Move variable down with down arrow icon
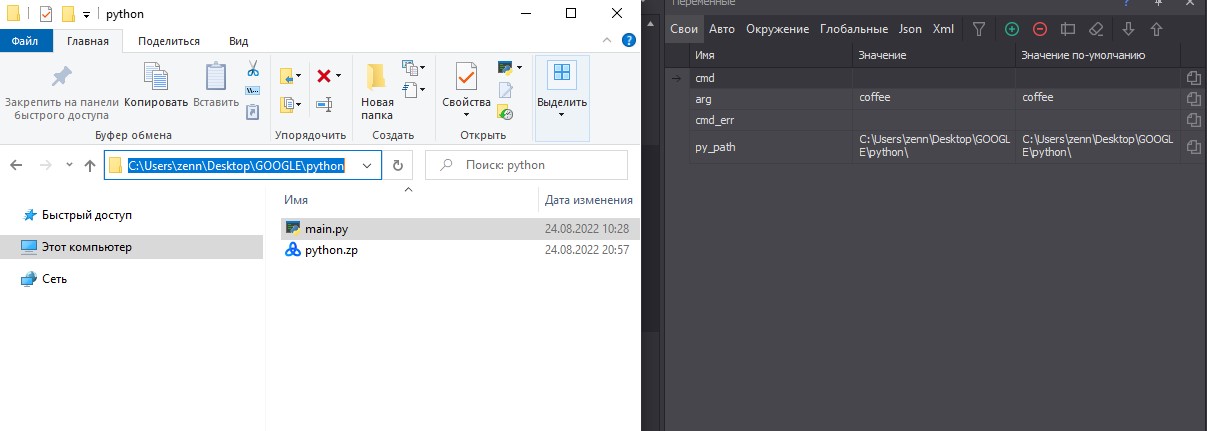1207x431 pixels. pos(1129,29)
